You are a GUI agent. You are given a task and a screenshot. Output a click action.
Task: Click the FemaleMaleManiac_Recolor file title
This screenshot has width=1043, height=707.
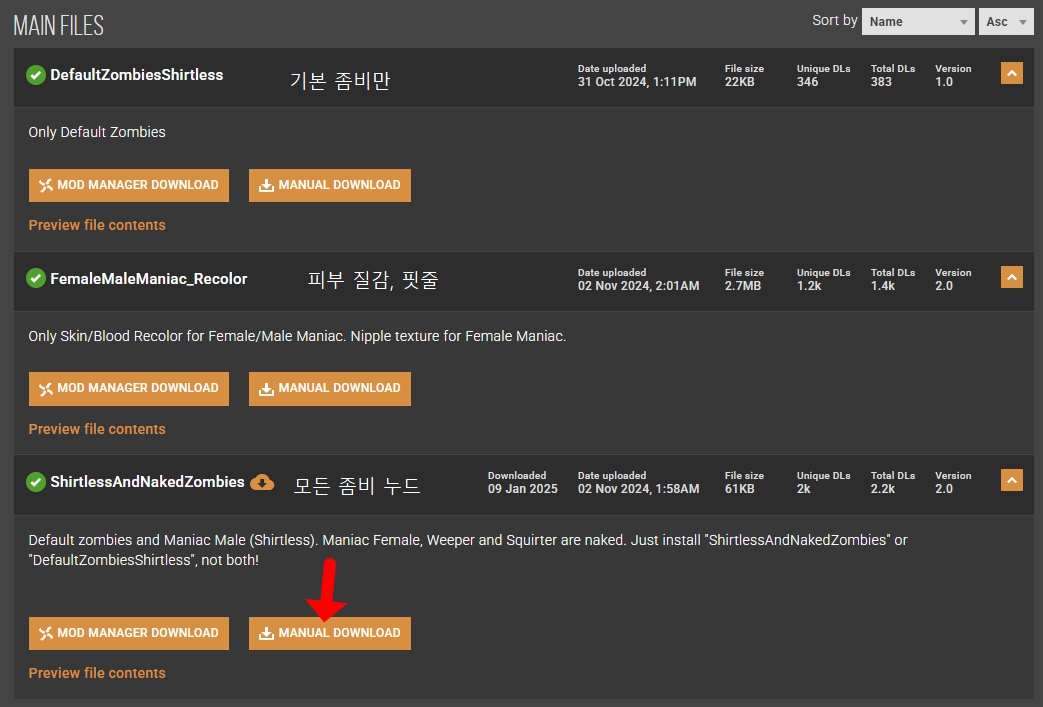[x=148, y=279]
